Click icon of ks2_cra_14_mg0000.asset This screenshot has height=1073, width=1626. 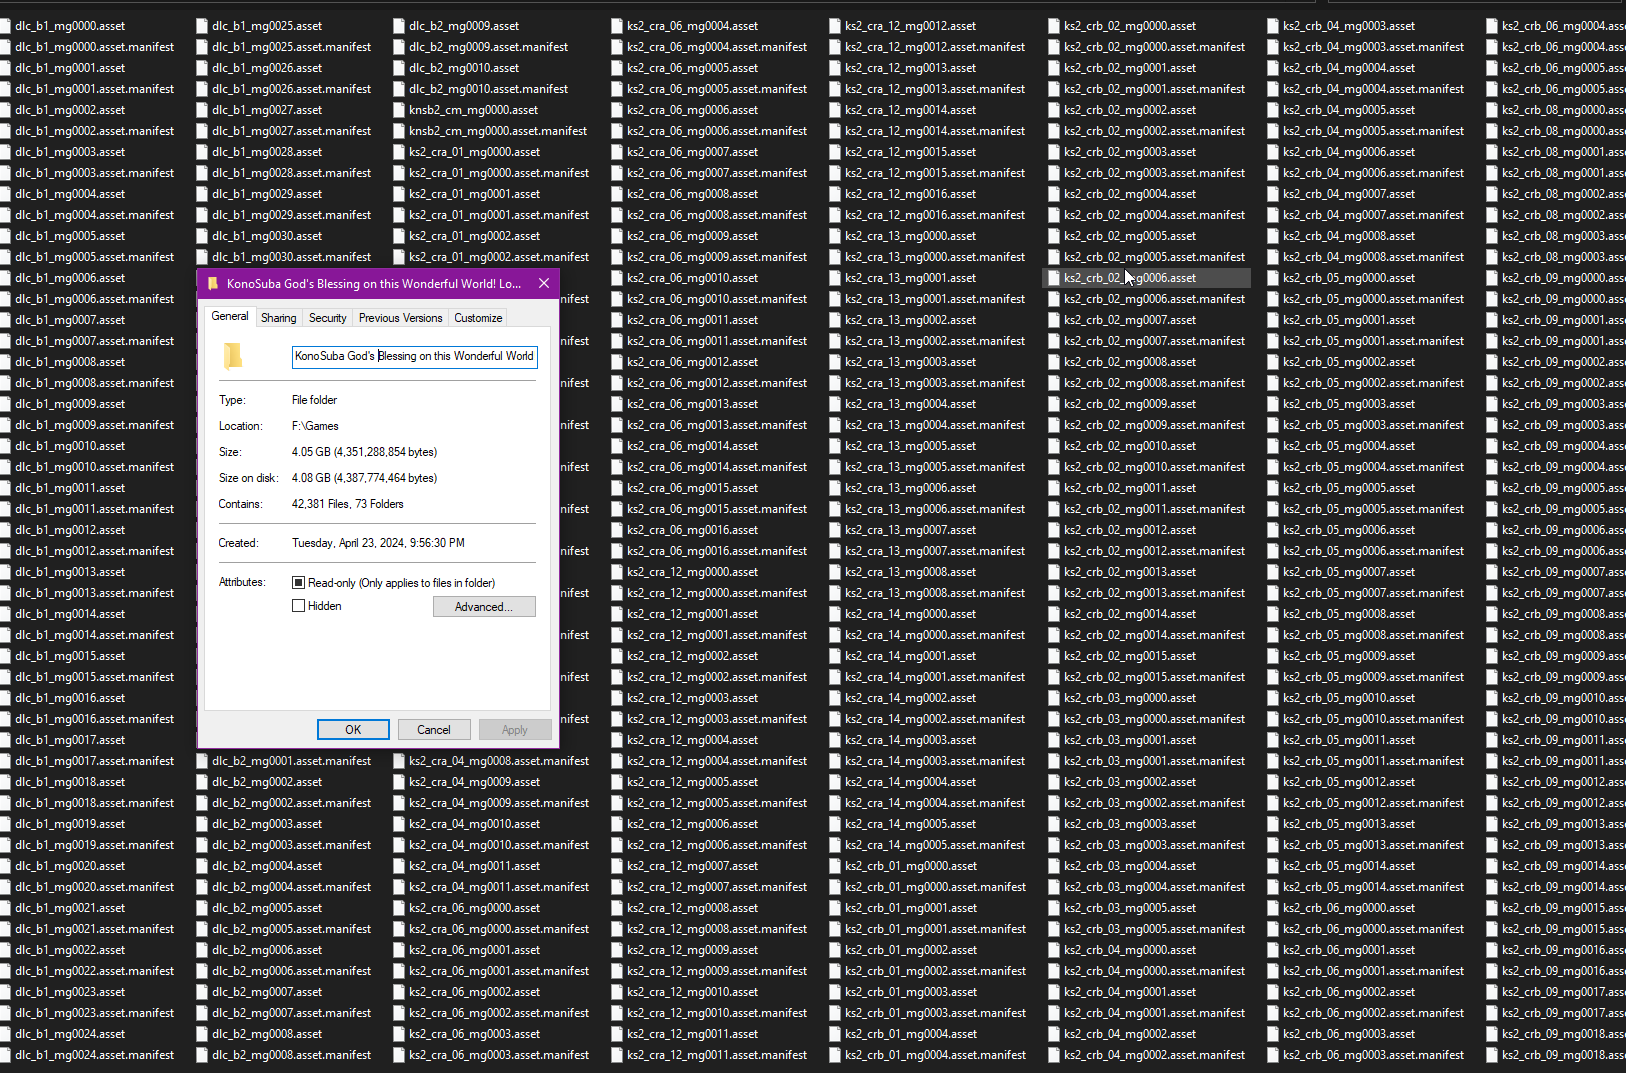[835, 614]
